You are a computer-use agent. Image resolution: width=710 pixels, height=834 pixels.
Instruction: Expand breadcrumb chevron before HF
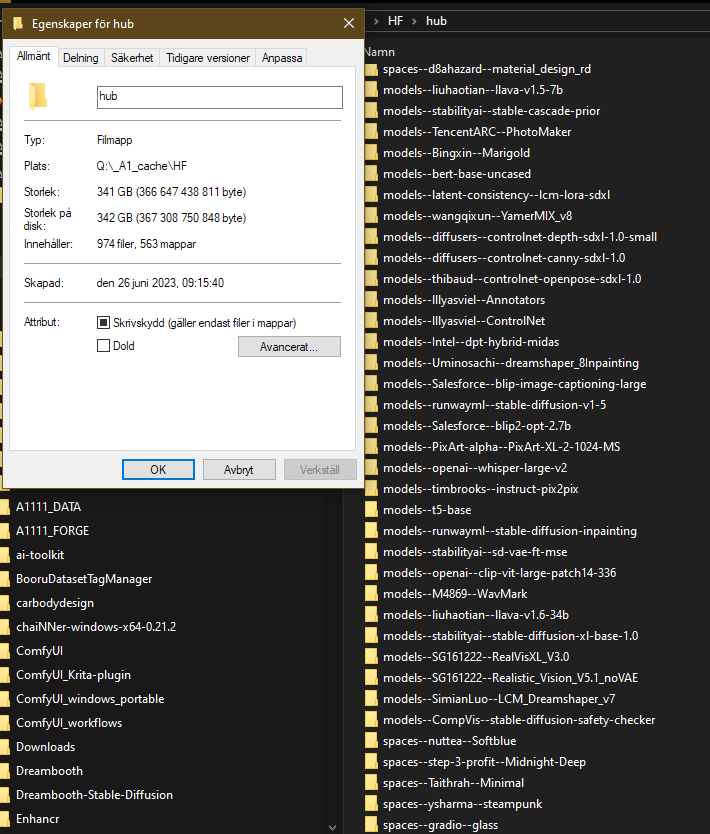coord(376,21)
